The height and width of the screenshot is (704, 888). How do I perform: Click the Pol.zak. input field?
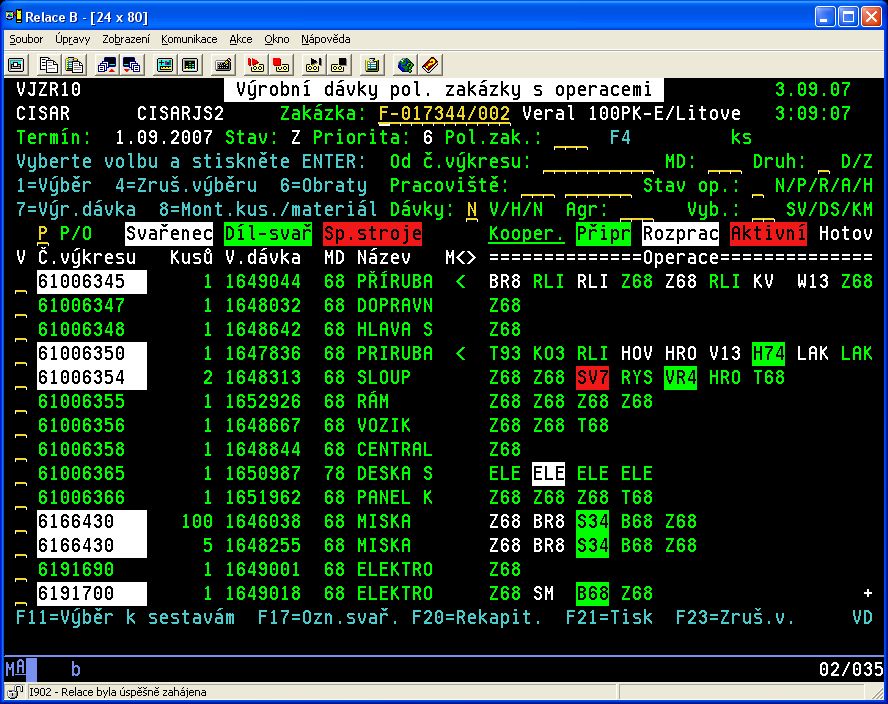(x=570, y=138)
